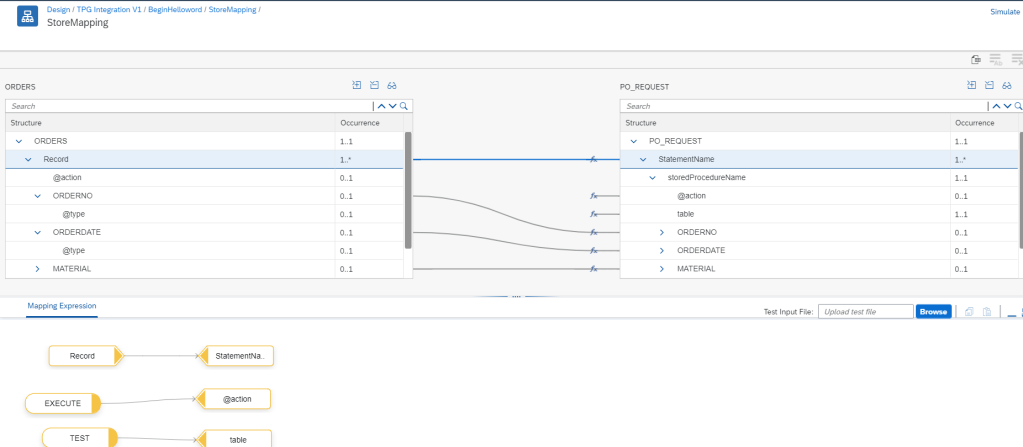Click second icon above ORDERS source tree
Viewport: 1023px width, 447px height.
374,86
